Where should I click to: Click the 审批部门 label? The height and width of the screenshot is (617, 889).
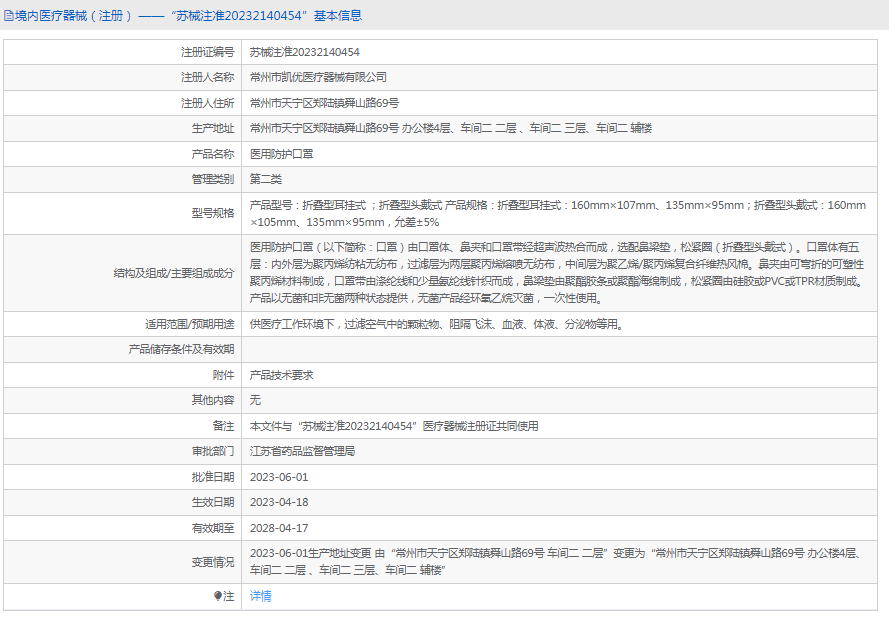click(213, 451)
